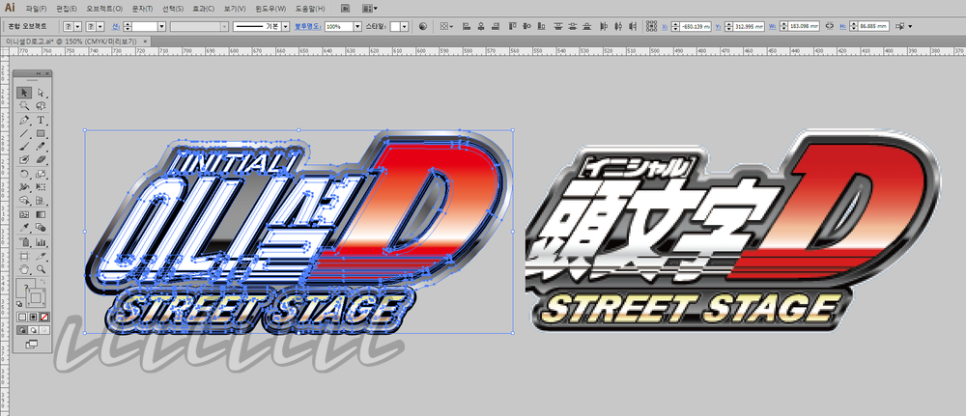Open the 효과(C) menu
The height and width of the screenshot is (416, 966).
click(204, 9)
